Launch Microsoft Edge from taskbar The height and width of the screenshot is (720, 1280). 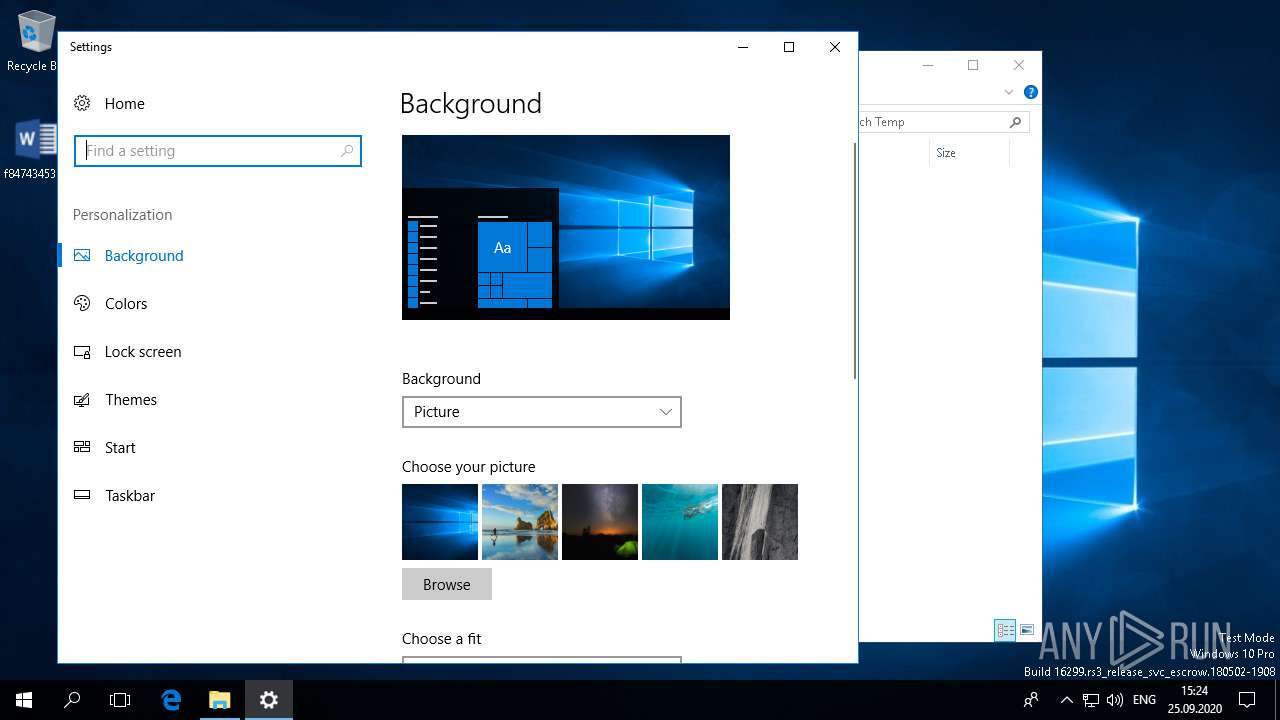coord(171,700)
